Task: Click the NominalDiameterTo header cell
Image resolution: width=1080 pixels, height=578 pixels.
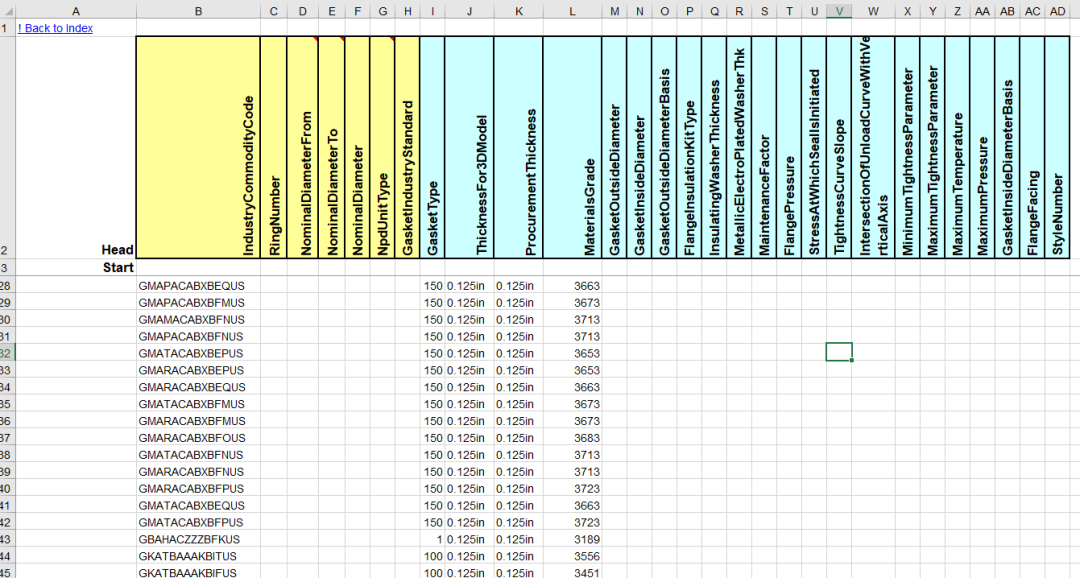Action: [x=332, y=147]
